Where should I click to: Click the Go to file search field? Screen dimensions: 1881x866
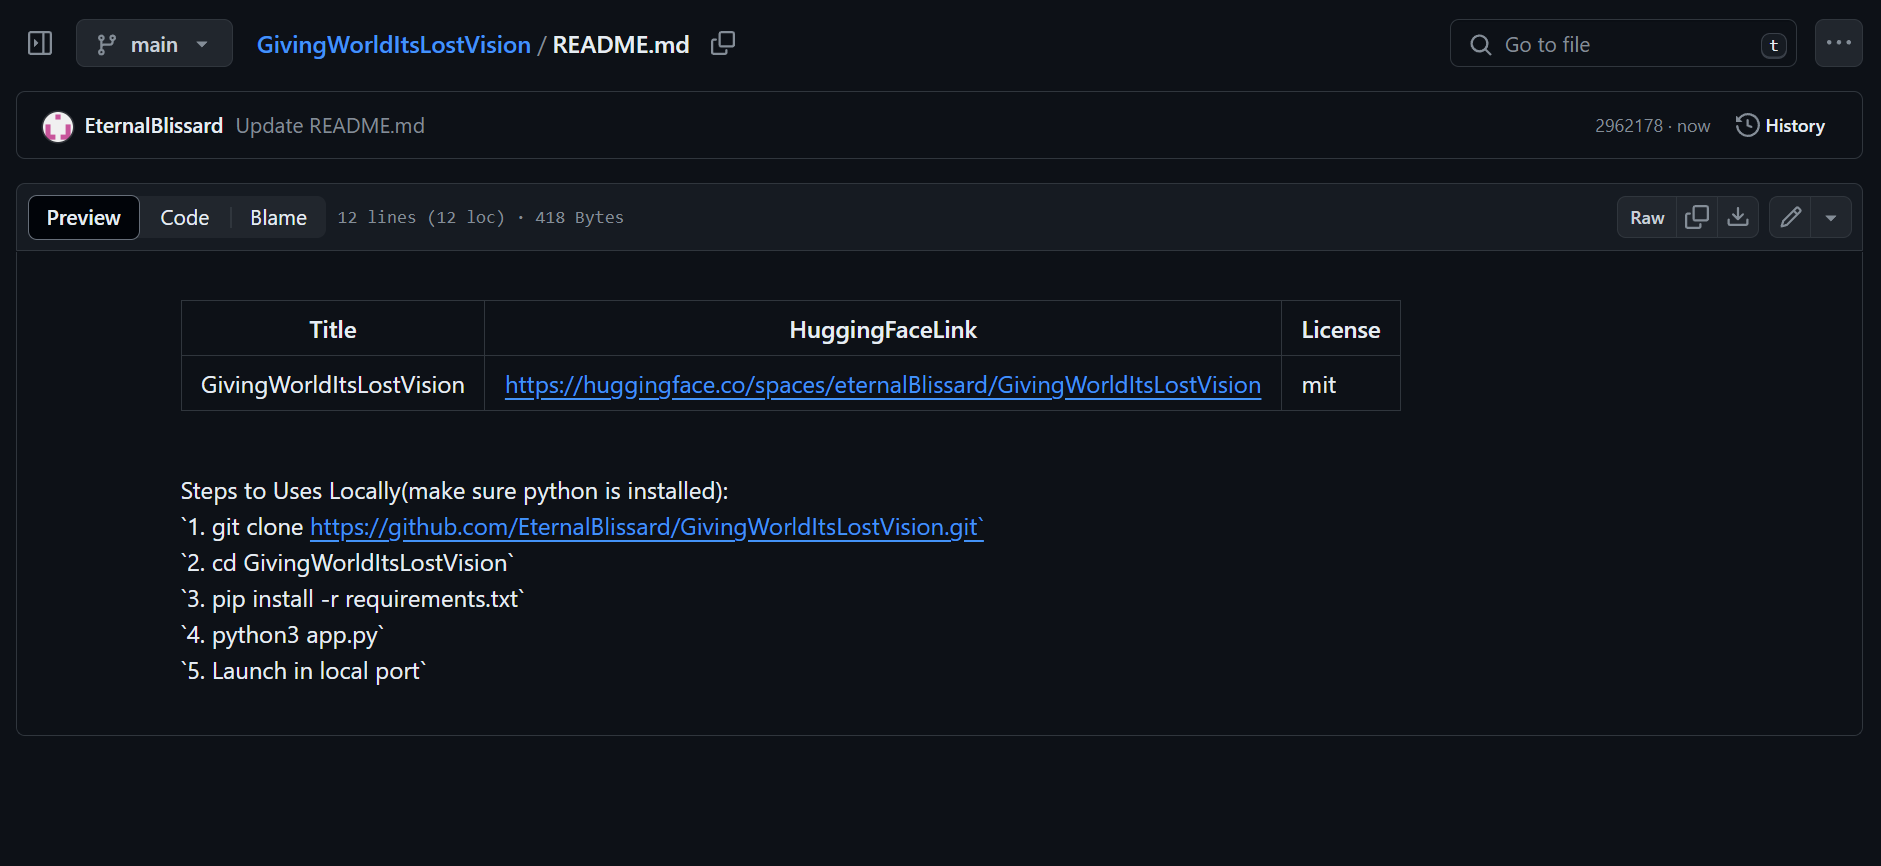coord(1623,44)
